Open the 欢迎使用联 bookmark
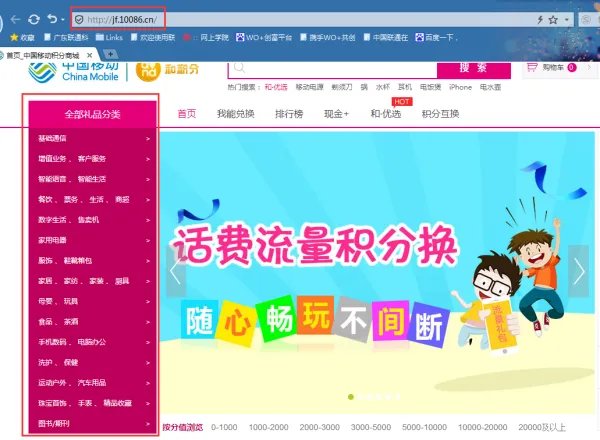This screenshot has height=440, width=600. tap(153, 37)
